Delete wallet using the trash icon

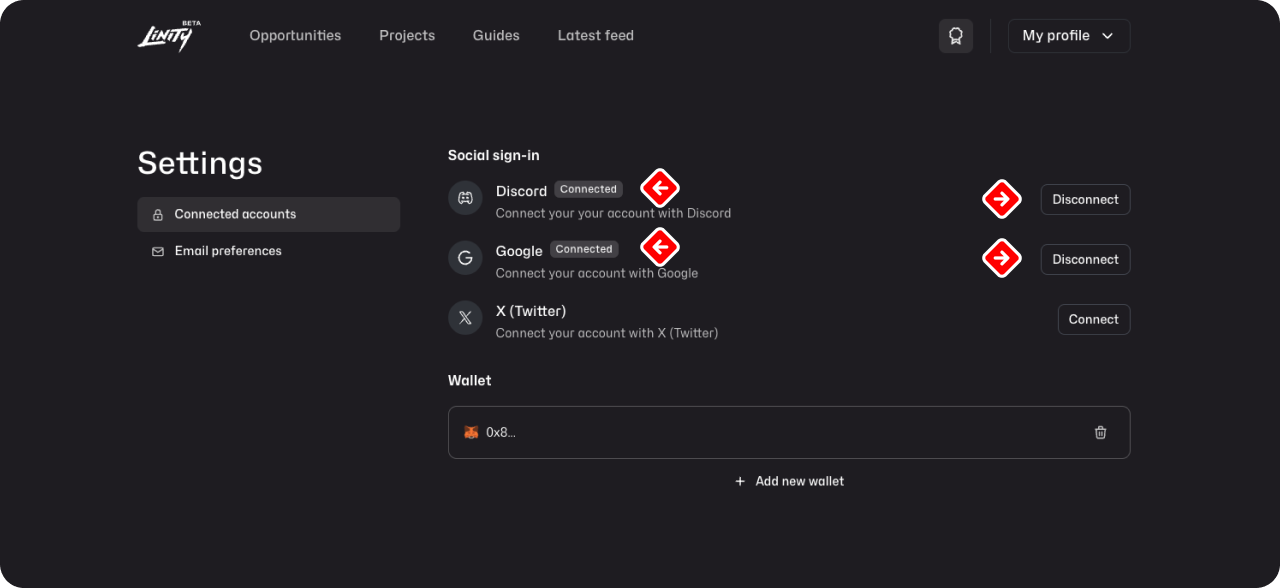pos(1100,433)
